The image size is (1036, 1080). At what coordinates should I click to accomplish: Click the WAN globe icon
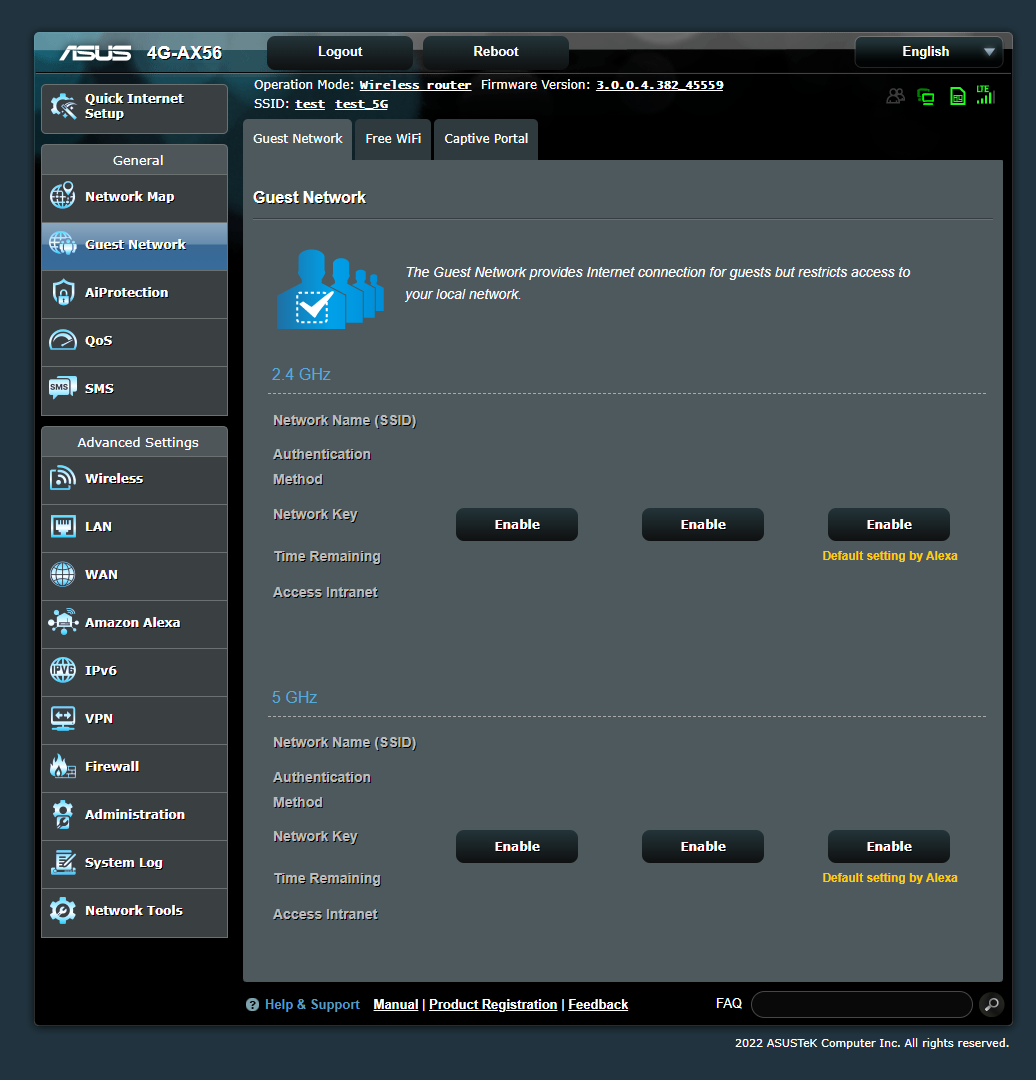63,574
